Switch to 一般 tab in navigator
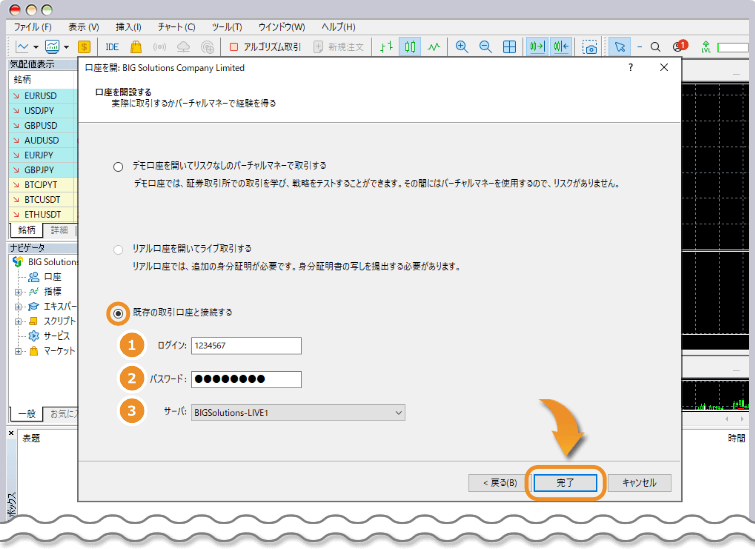This screenshot has height=549, width=755. [x=26, y=414]
